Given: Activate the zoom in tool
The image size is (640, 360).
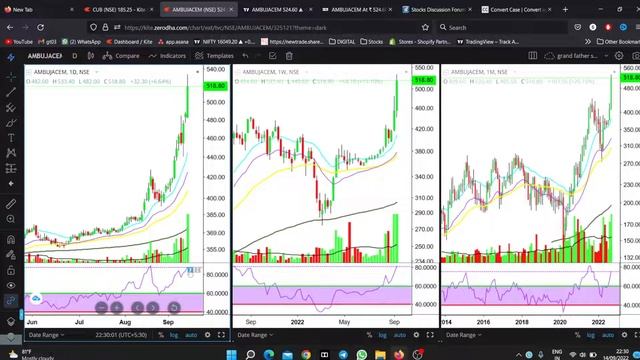Looking at the screenshot, I should [11, 219].
